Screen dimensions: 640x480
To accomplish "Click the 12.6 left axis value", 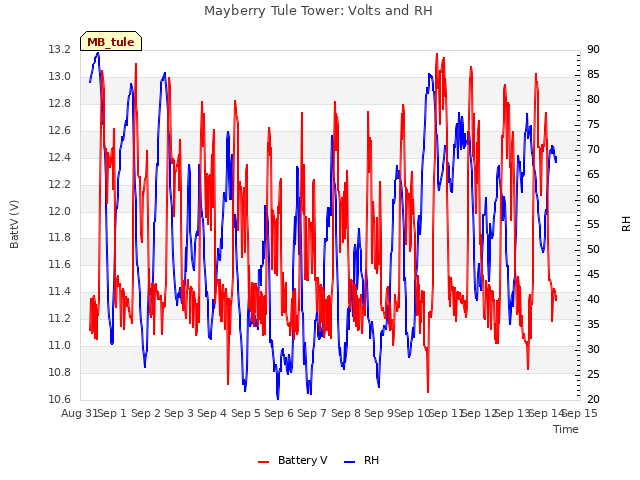I will (60, 131).
